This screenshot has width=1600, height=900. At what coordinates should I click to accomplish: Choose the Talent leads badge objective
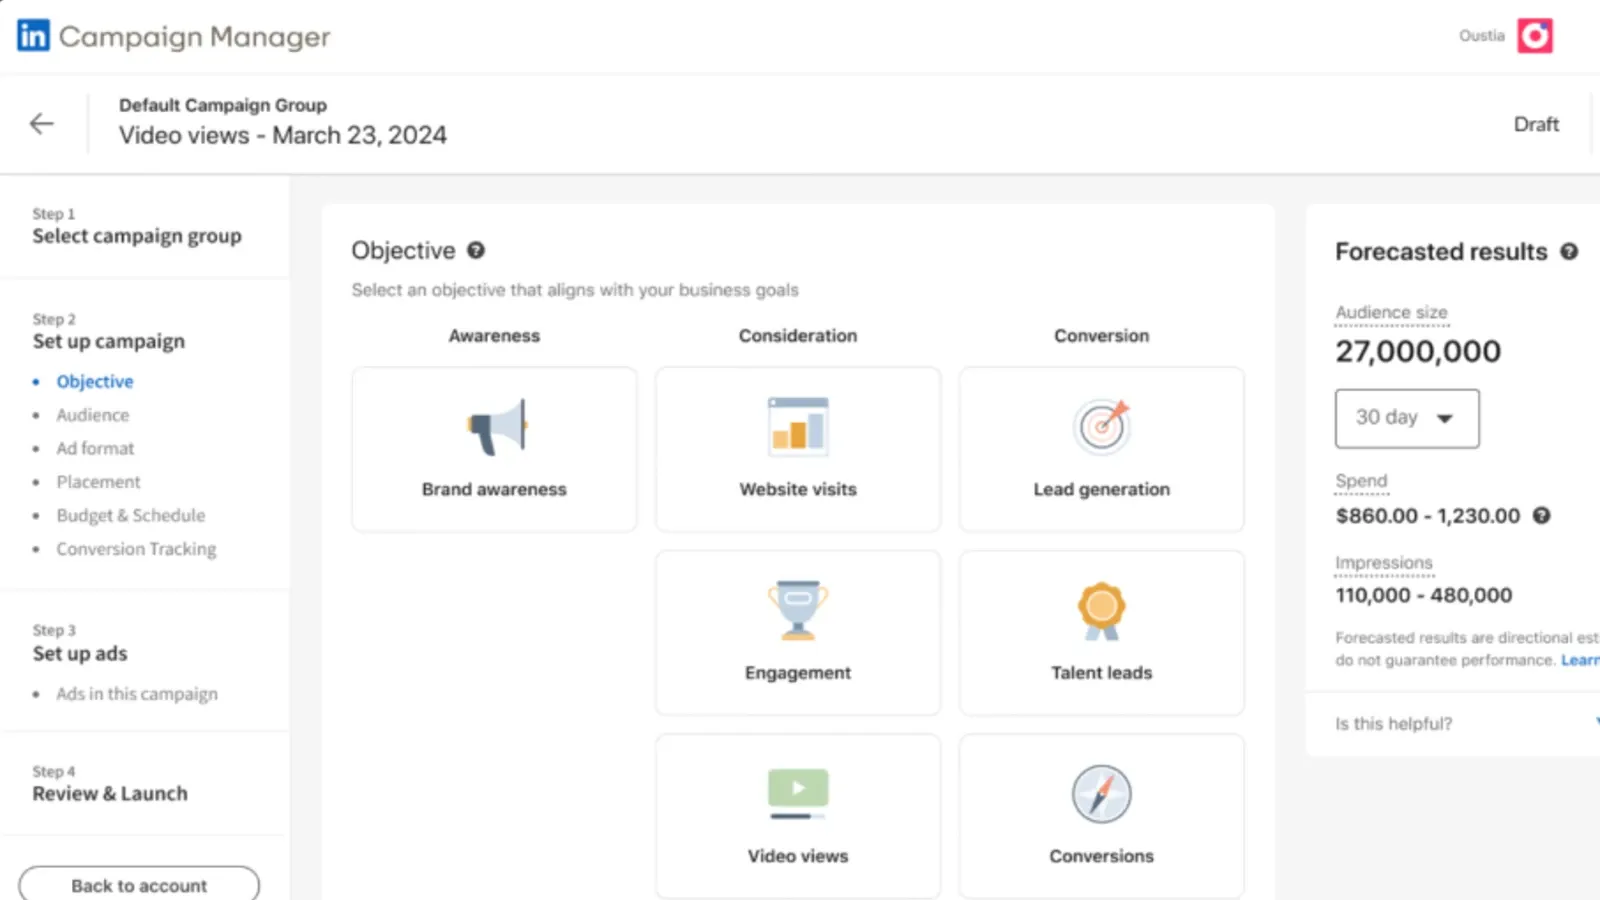pyautogui.click(x=1101, y=633)
